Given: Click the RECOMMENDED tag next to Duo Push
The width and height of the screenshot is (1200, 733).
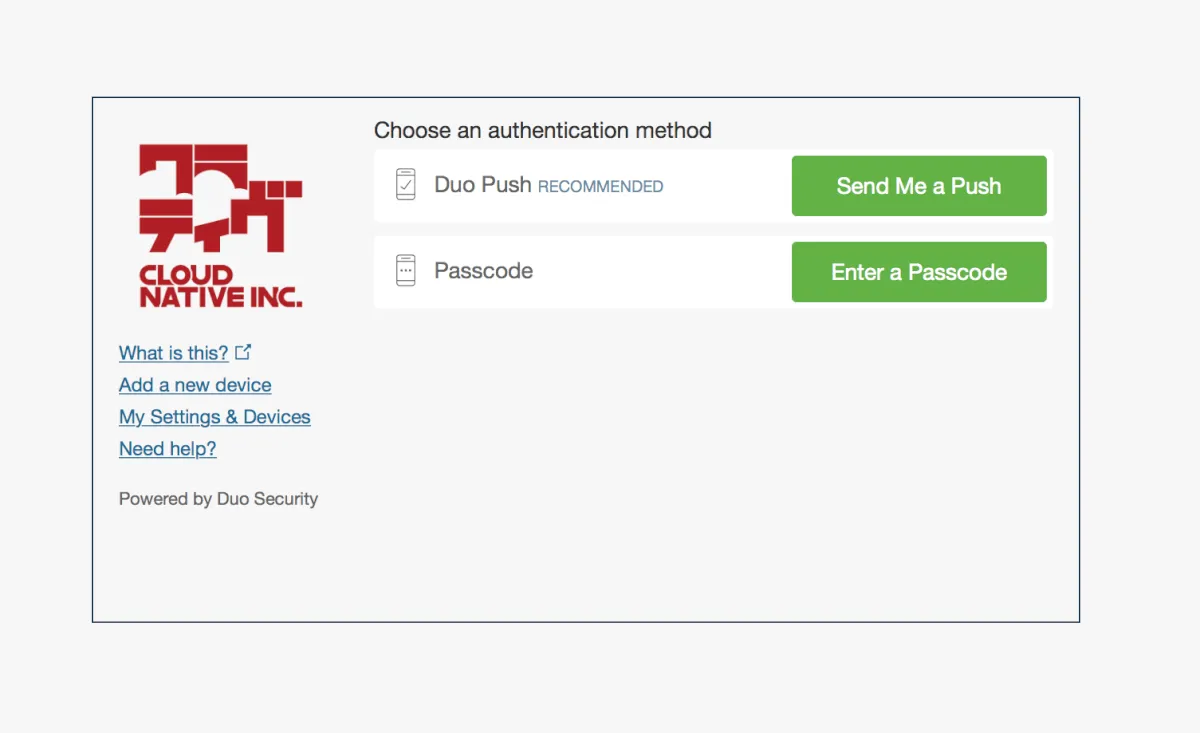Looking at the screenshot, I should click(x=600, y=187).
